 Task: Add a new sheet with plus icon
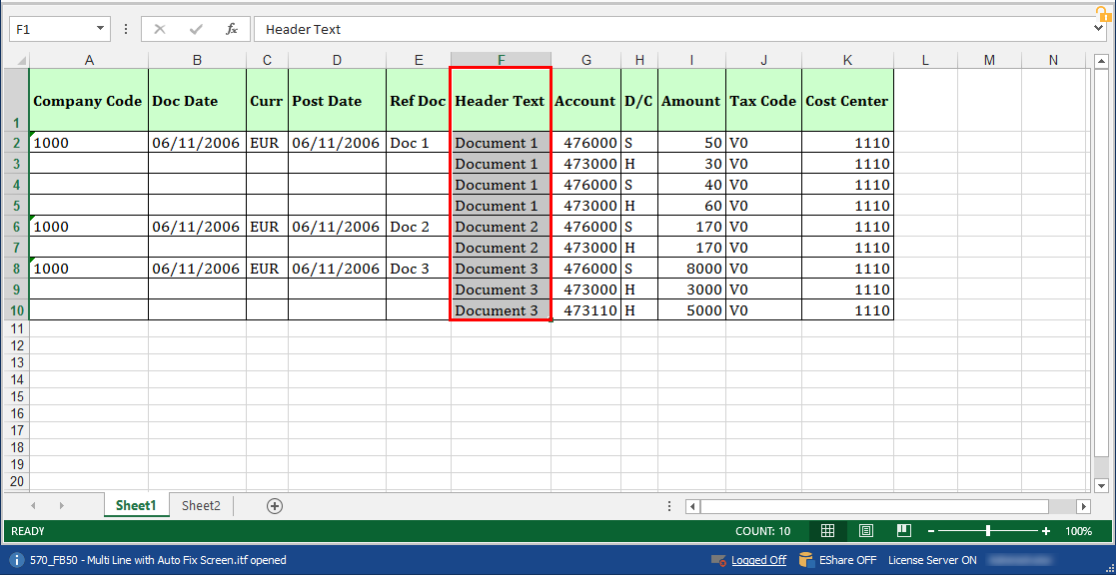(x=275, y=506)
